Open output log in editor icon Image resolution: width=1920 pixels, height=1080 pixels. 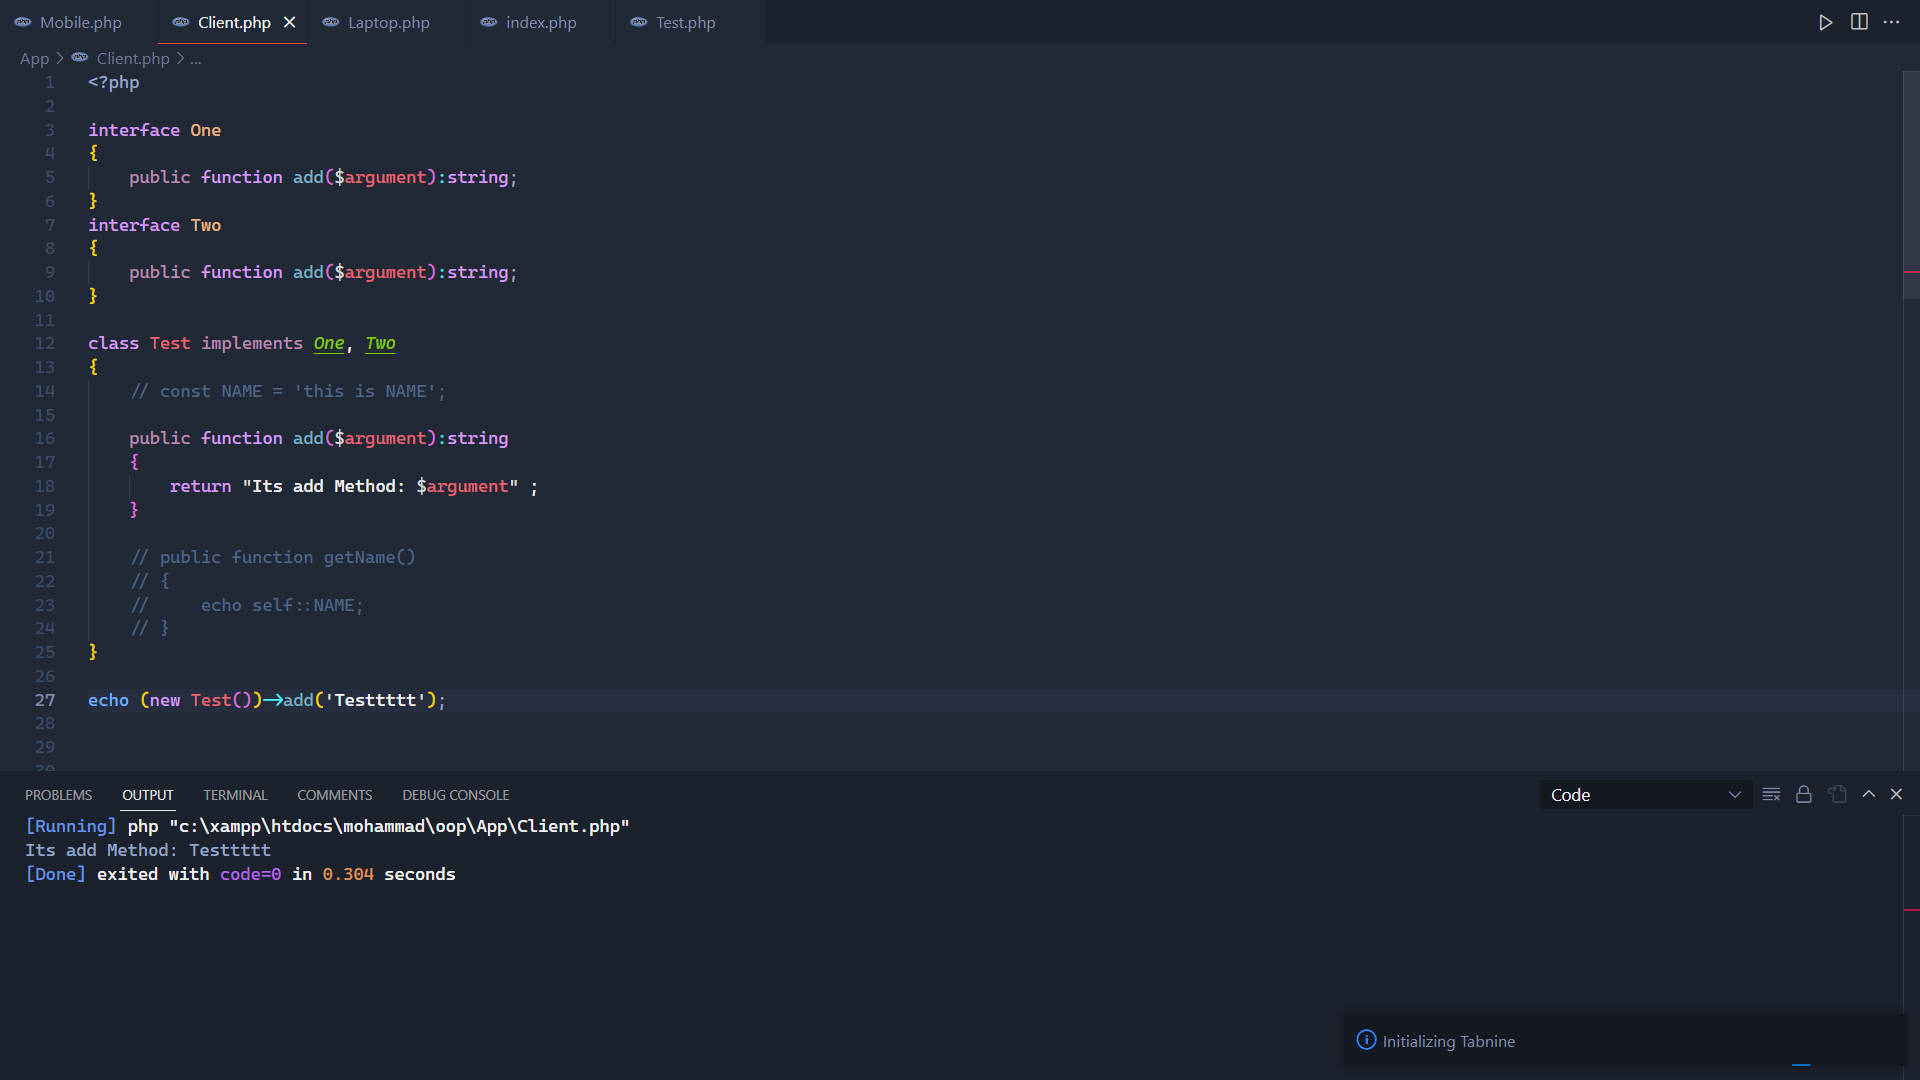[x=1837, y=794]
